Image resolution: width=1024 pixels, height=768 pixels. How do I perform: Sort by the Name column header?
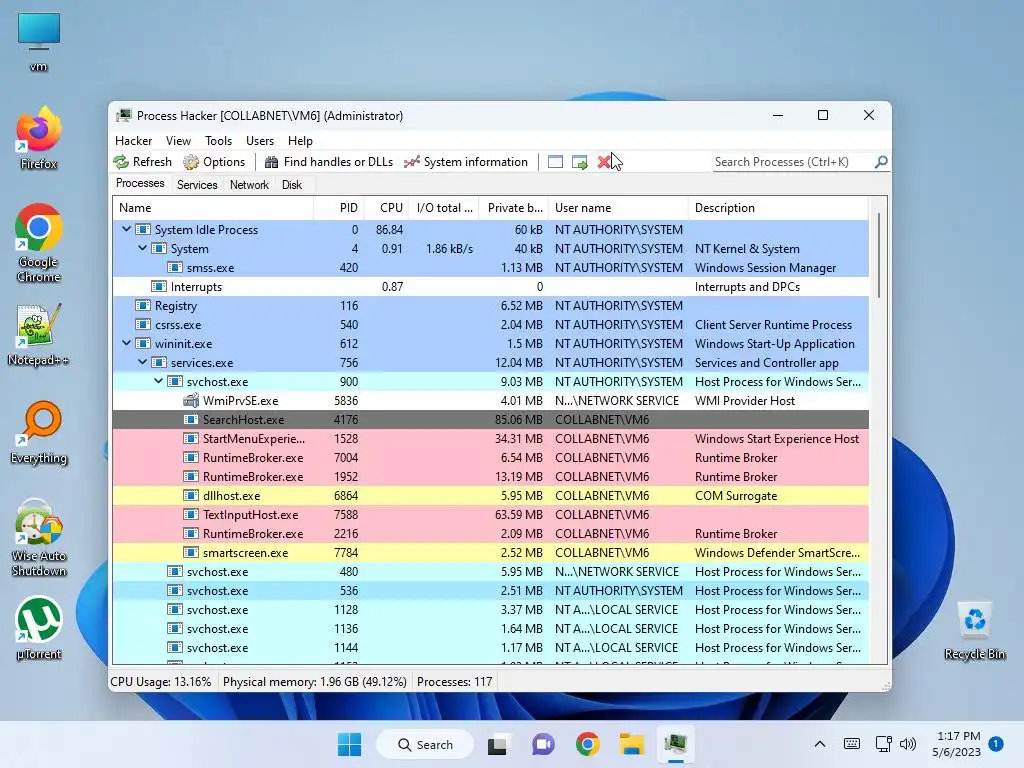[x=213, y=208]
